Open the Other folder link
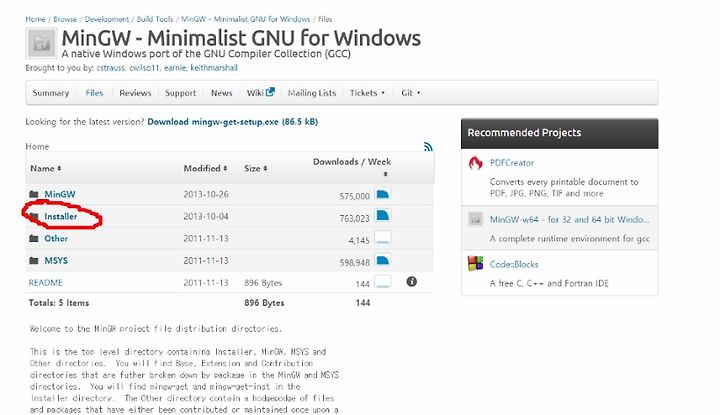The image size is (720, 415). point(56,238)
